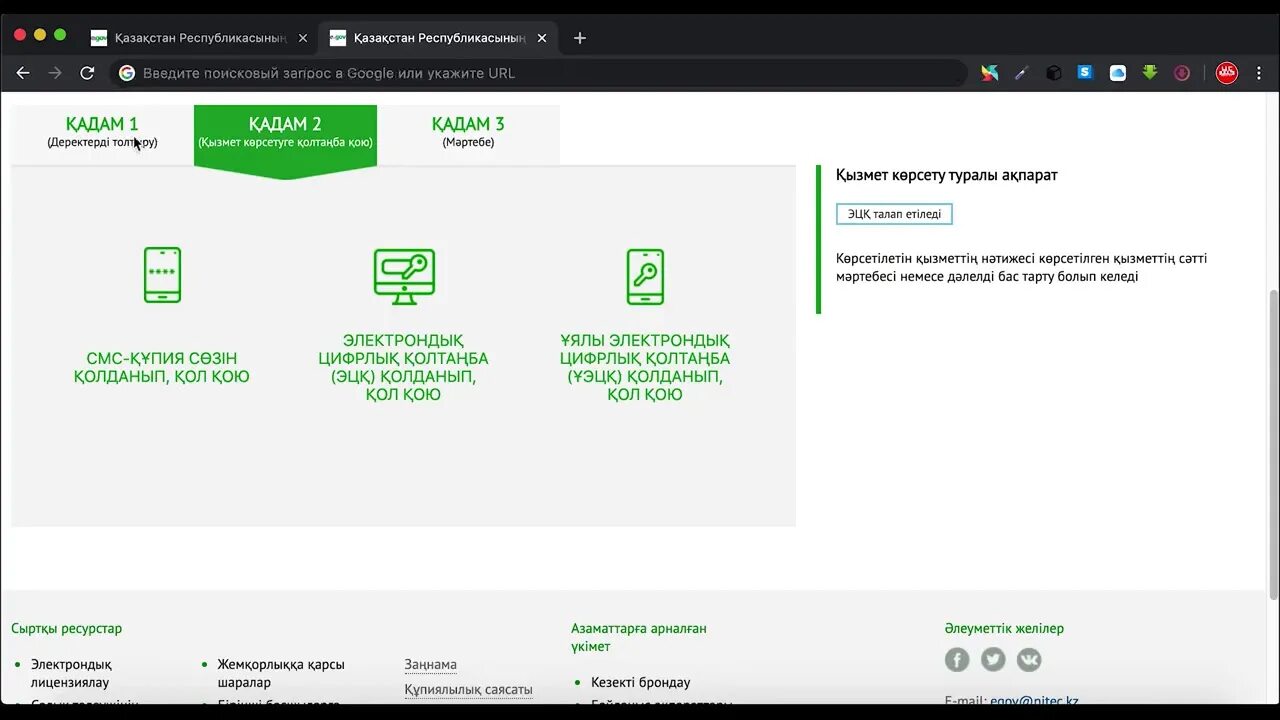Choose mobile ҰЭЦҚ signature phone-key icon

[x=645, y=277]
